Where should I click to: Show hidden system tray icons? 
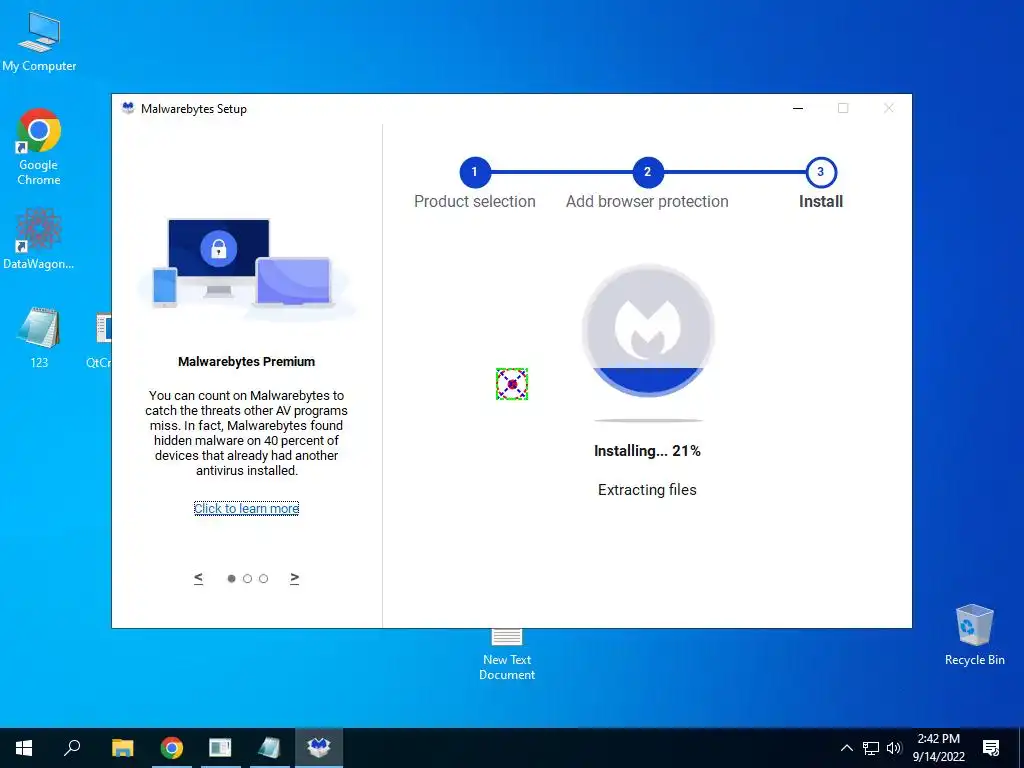(846, 748)
